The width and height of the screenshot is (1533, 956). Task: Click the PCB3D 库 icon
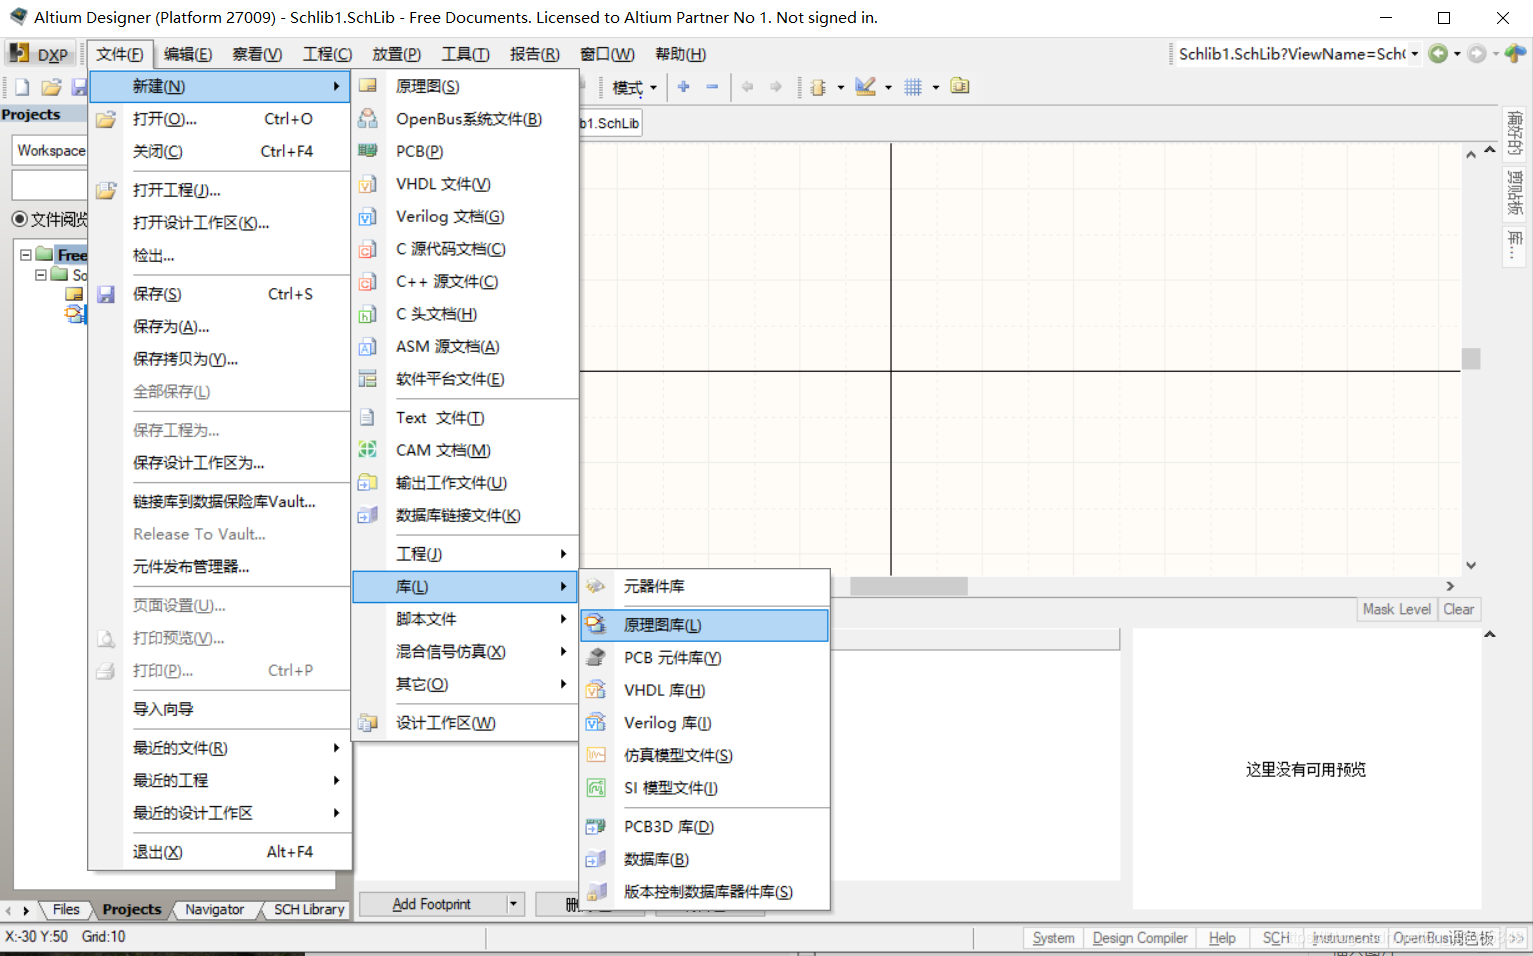pos(596,827)
